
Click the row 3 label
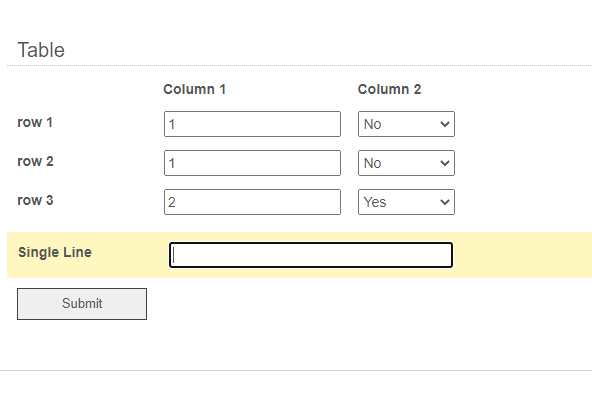pyautogui.click(x=35, y=200)
